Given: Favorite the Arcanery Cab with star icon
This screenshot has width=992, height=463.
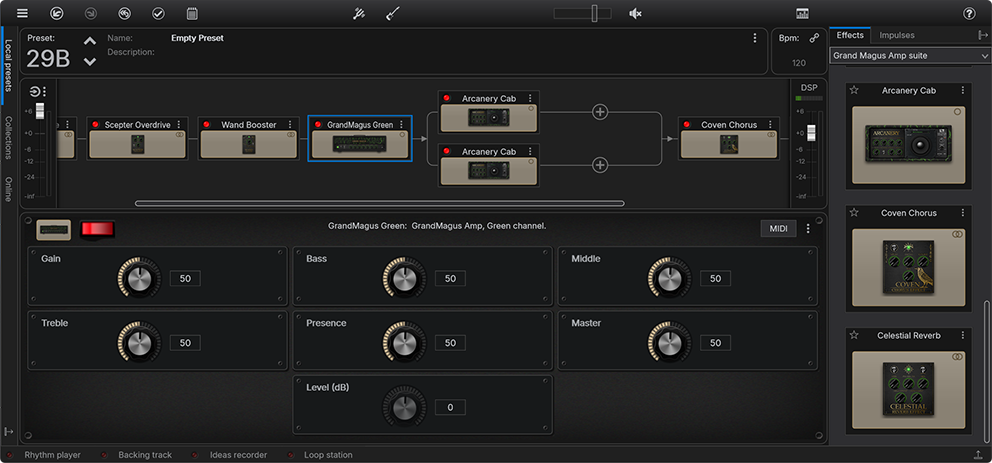Looking at the screenshot, I should click(854, 90).
